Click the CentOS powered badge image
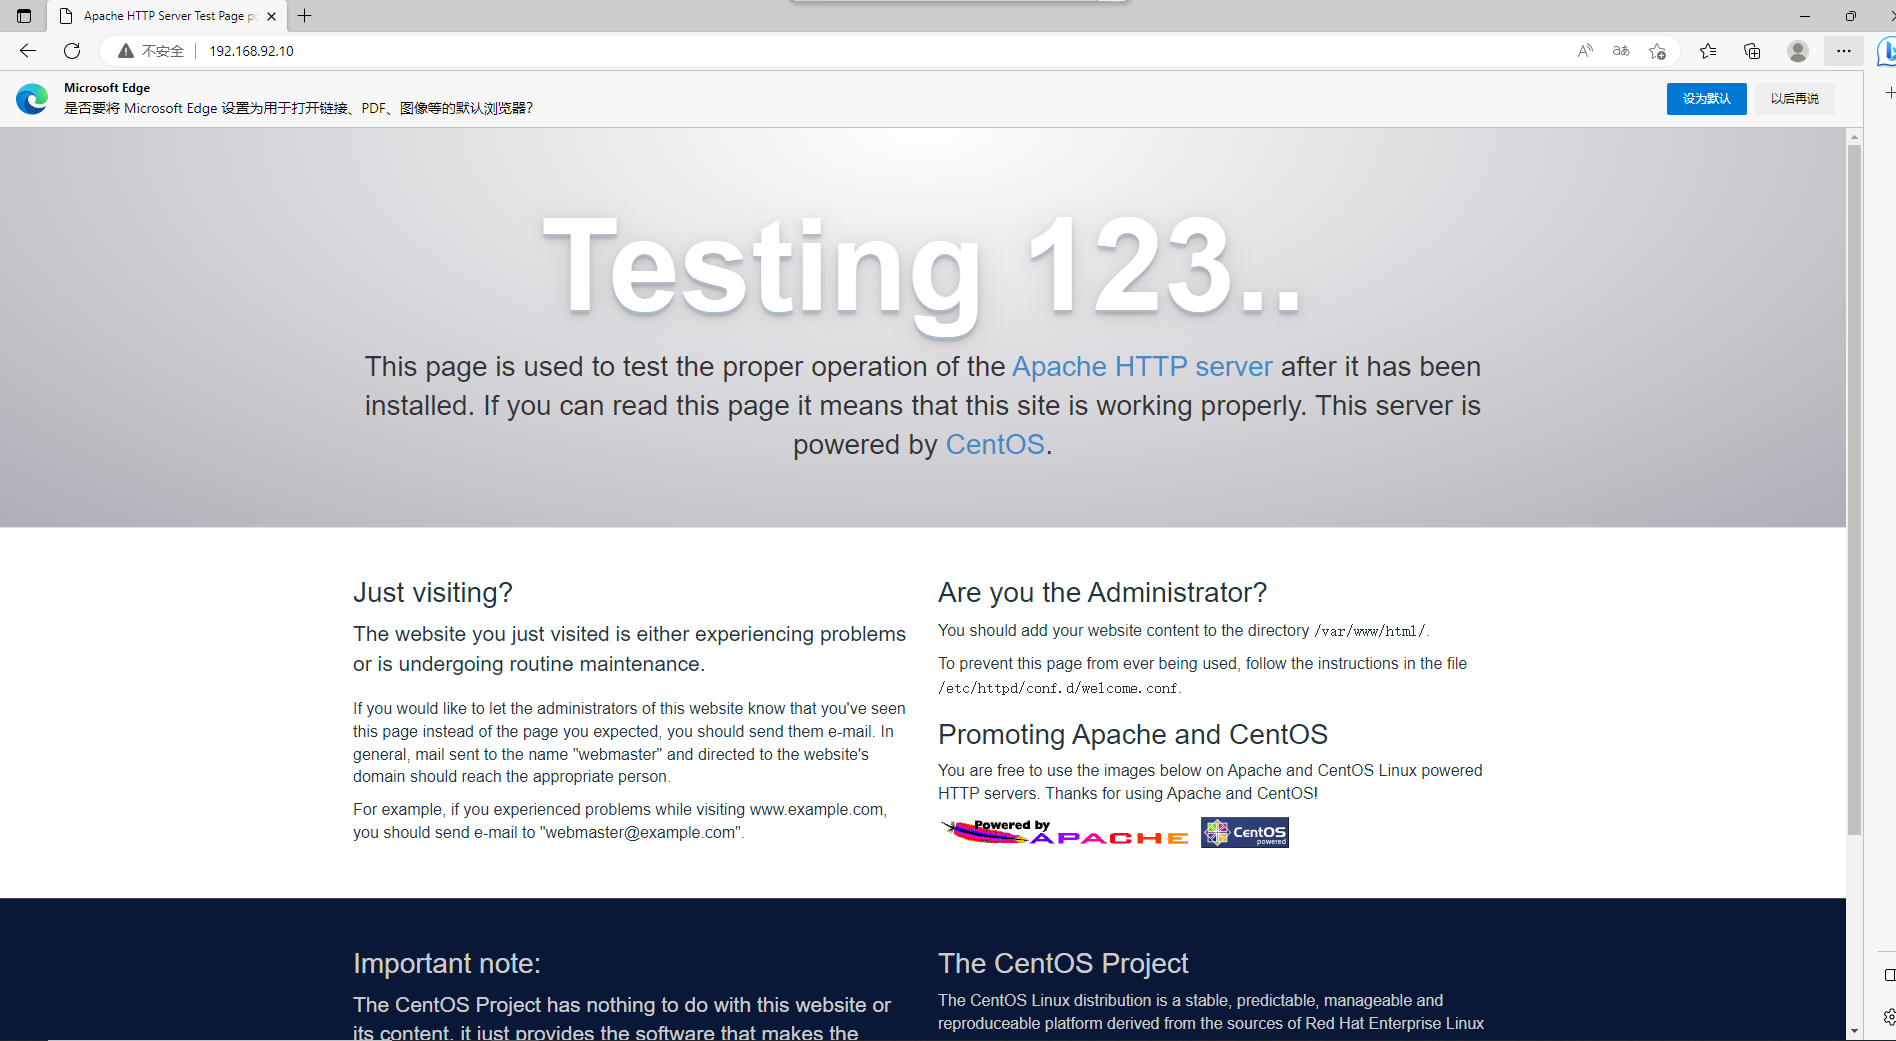This screenshot has height=1041, width=1896. point(1245,833)
